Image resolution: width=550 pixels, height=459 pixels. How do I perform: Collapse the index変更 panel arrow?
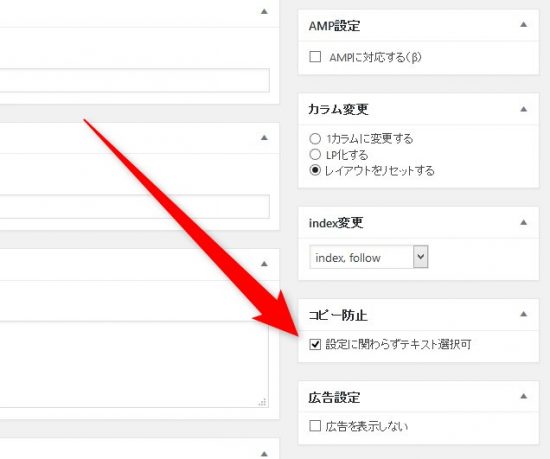(523, 222)
